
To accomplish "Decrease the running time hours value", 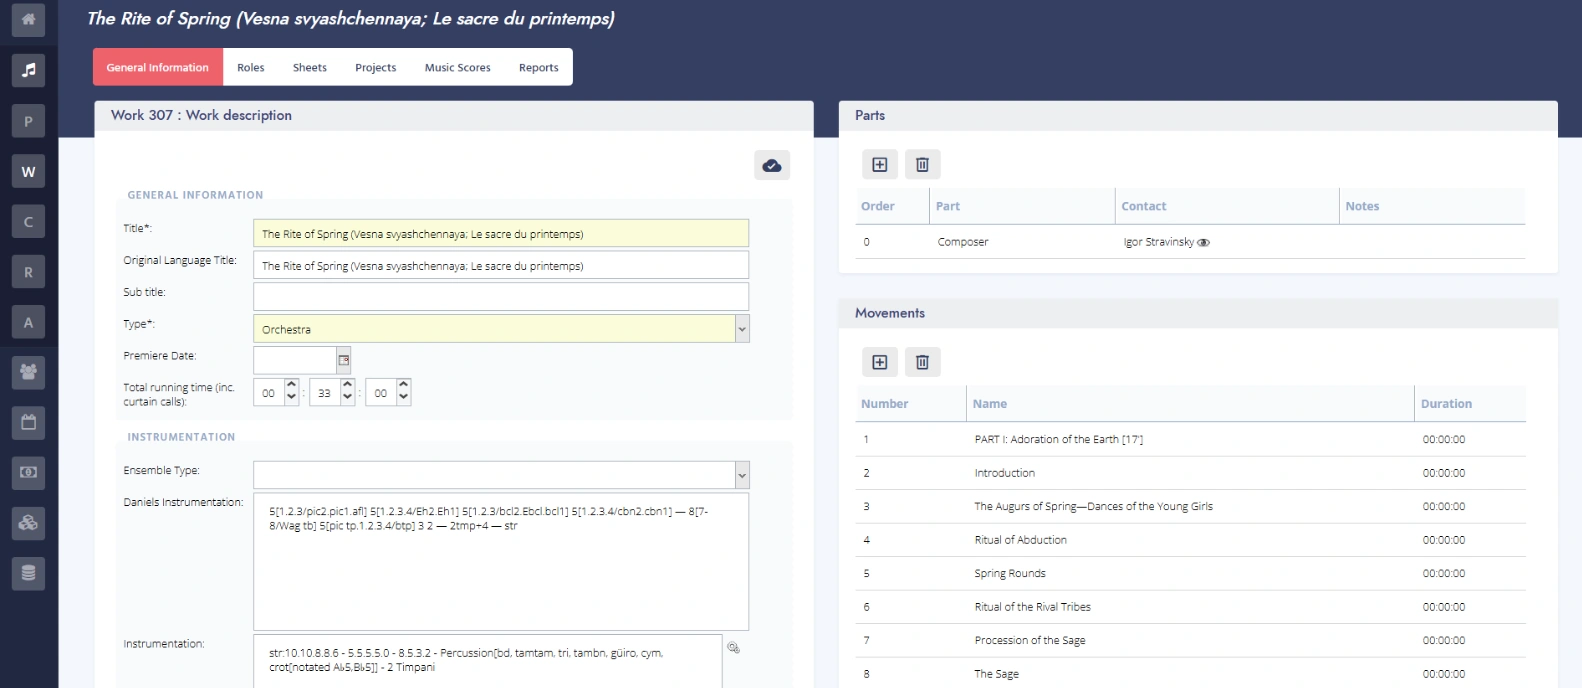I will click(x=291, y=398).
